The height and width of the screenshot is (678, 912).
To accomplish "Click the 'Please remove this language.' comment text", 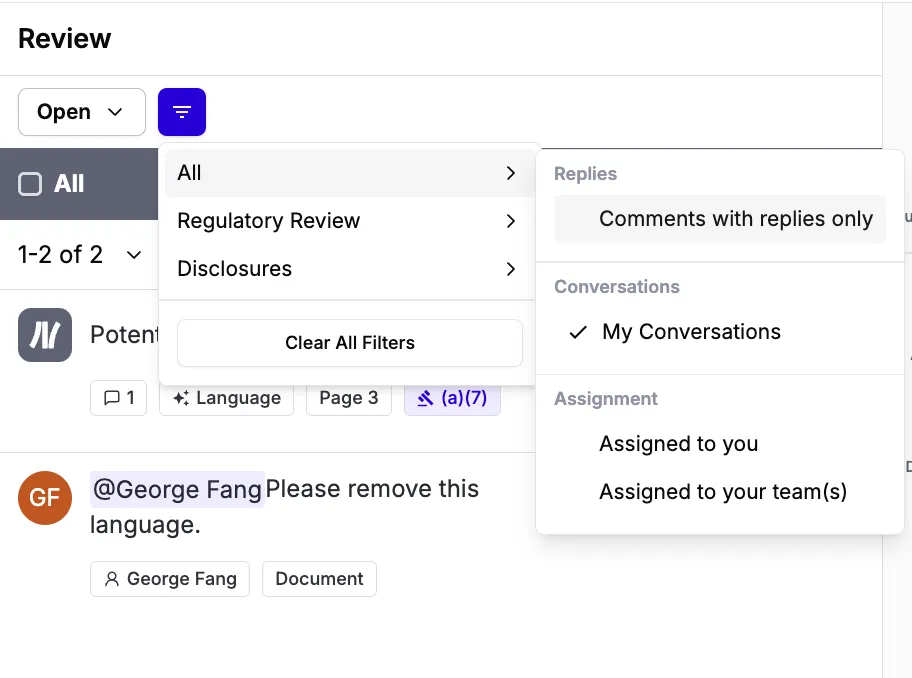I will click(284, 507).
